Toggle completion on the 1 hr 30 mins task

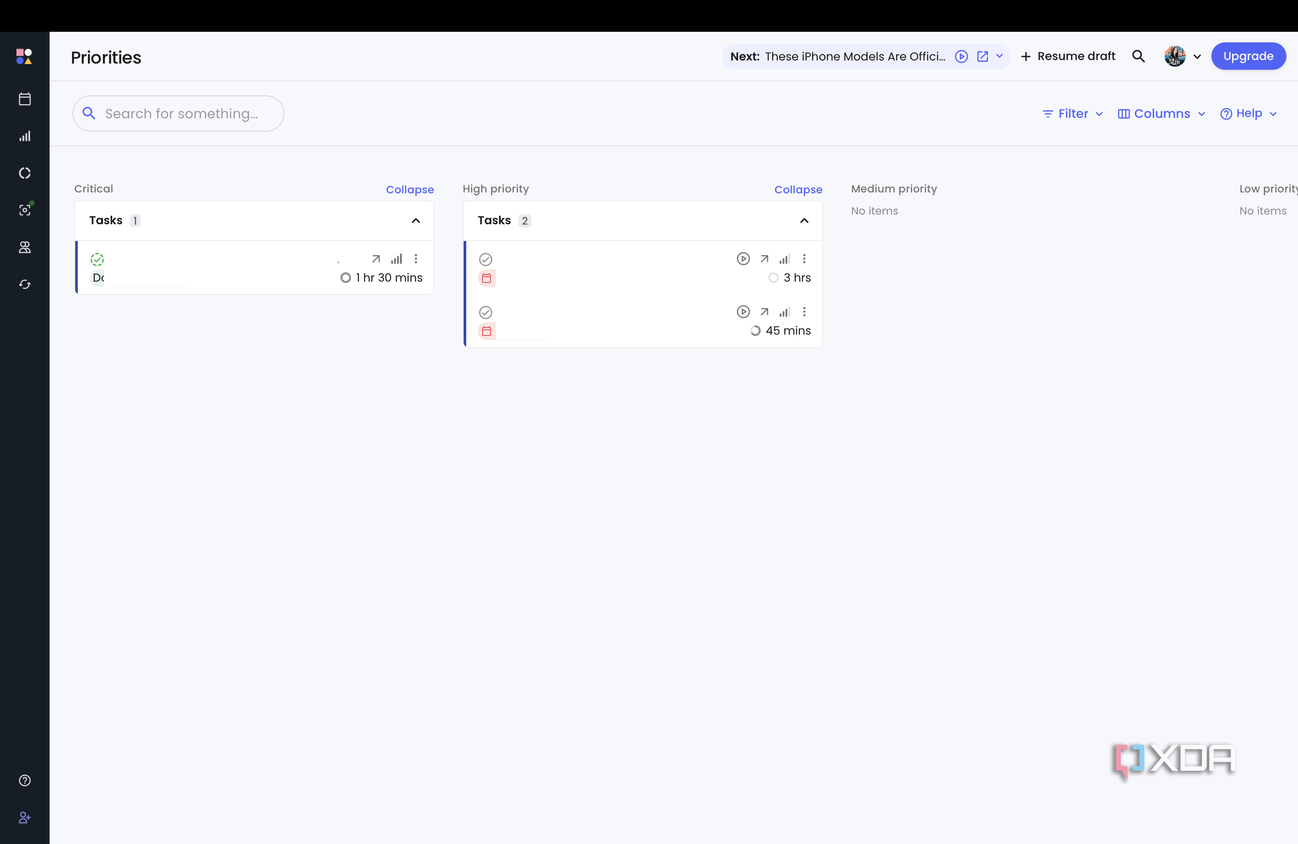coord(97,259)
